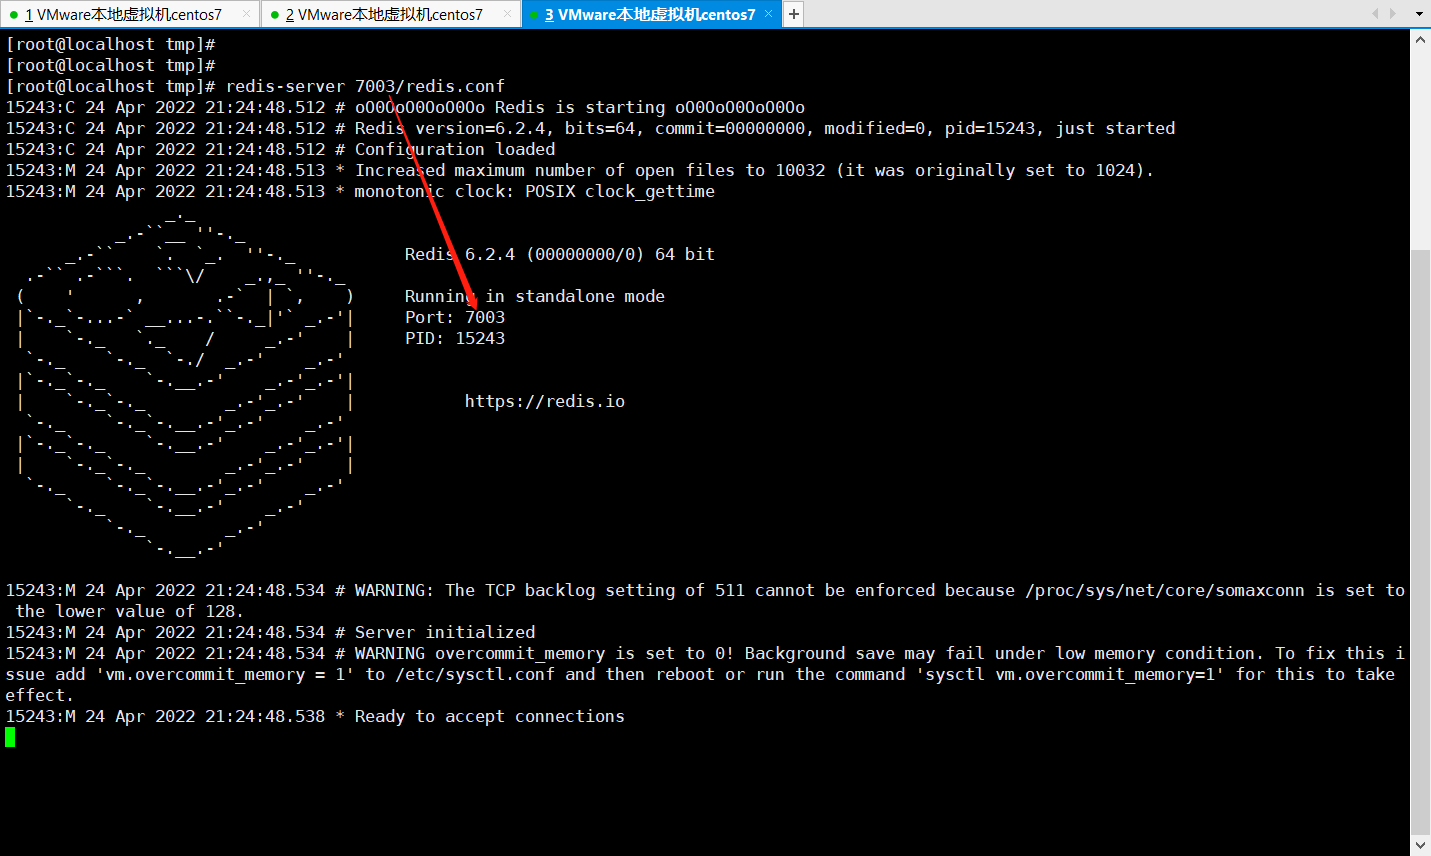Click 'monotonic clock: POSIX clock_gettime' text
This screenshot has height=856, width=1431.
click(535, 191)
